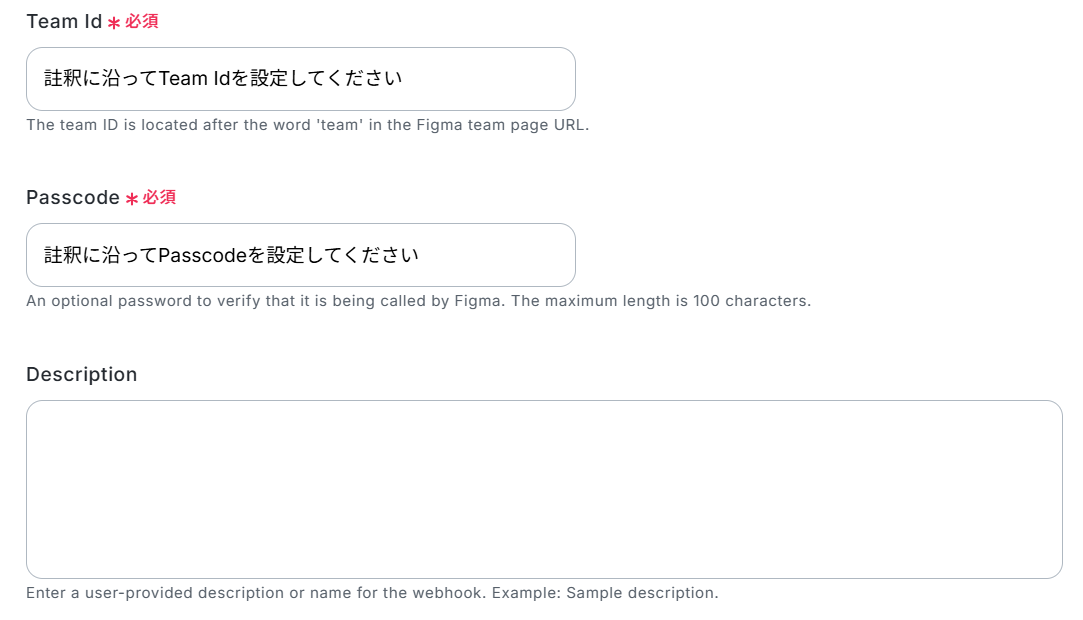
Task: Click the 必須 badge beside Team Id
Action: pyautogui.click(x=142, y=21)
